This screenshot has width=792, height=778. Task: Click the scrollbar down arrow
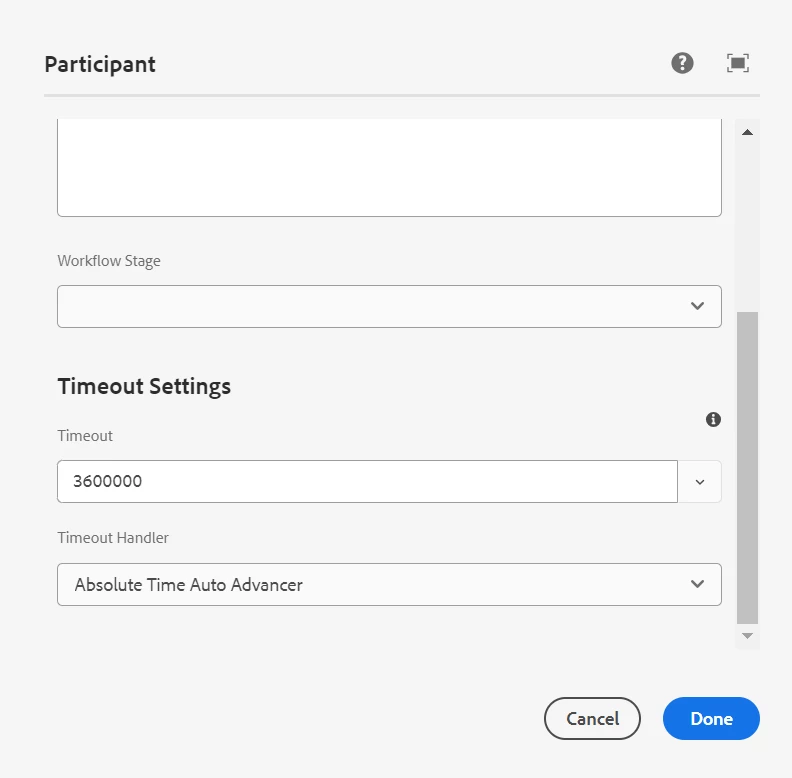(x=747, y=635)
